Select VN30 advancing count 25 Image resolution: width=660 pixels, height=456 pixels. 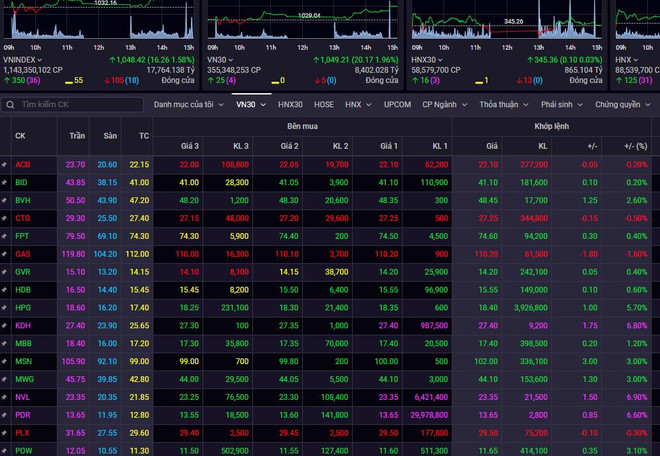(x=220, y=80)
